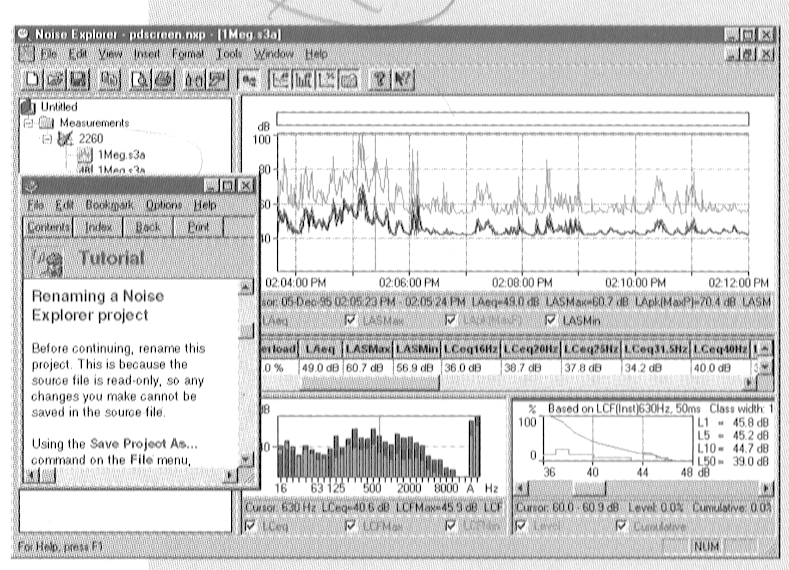Click the data table scroll right arrow
The width and height of the screenshot is (789, 570).
[750, 383]
